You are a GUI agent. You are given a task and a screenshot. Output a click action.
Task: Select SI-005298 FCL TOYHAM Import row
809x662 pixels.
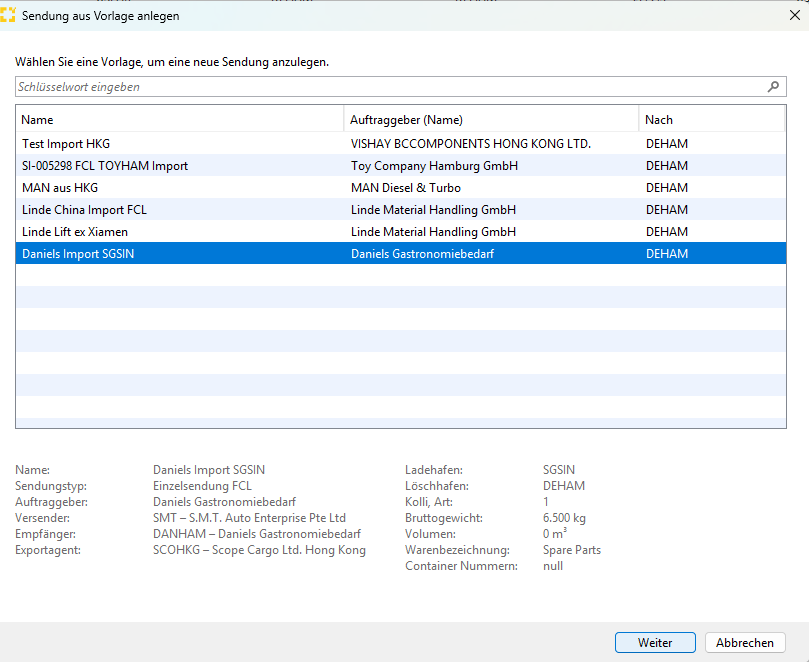point(105,166)
